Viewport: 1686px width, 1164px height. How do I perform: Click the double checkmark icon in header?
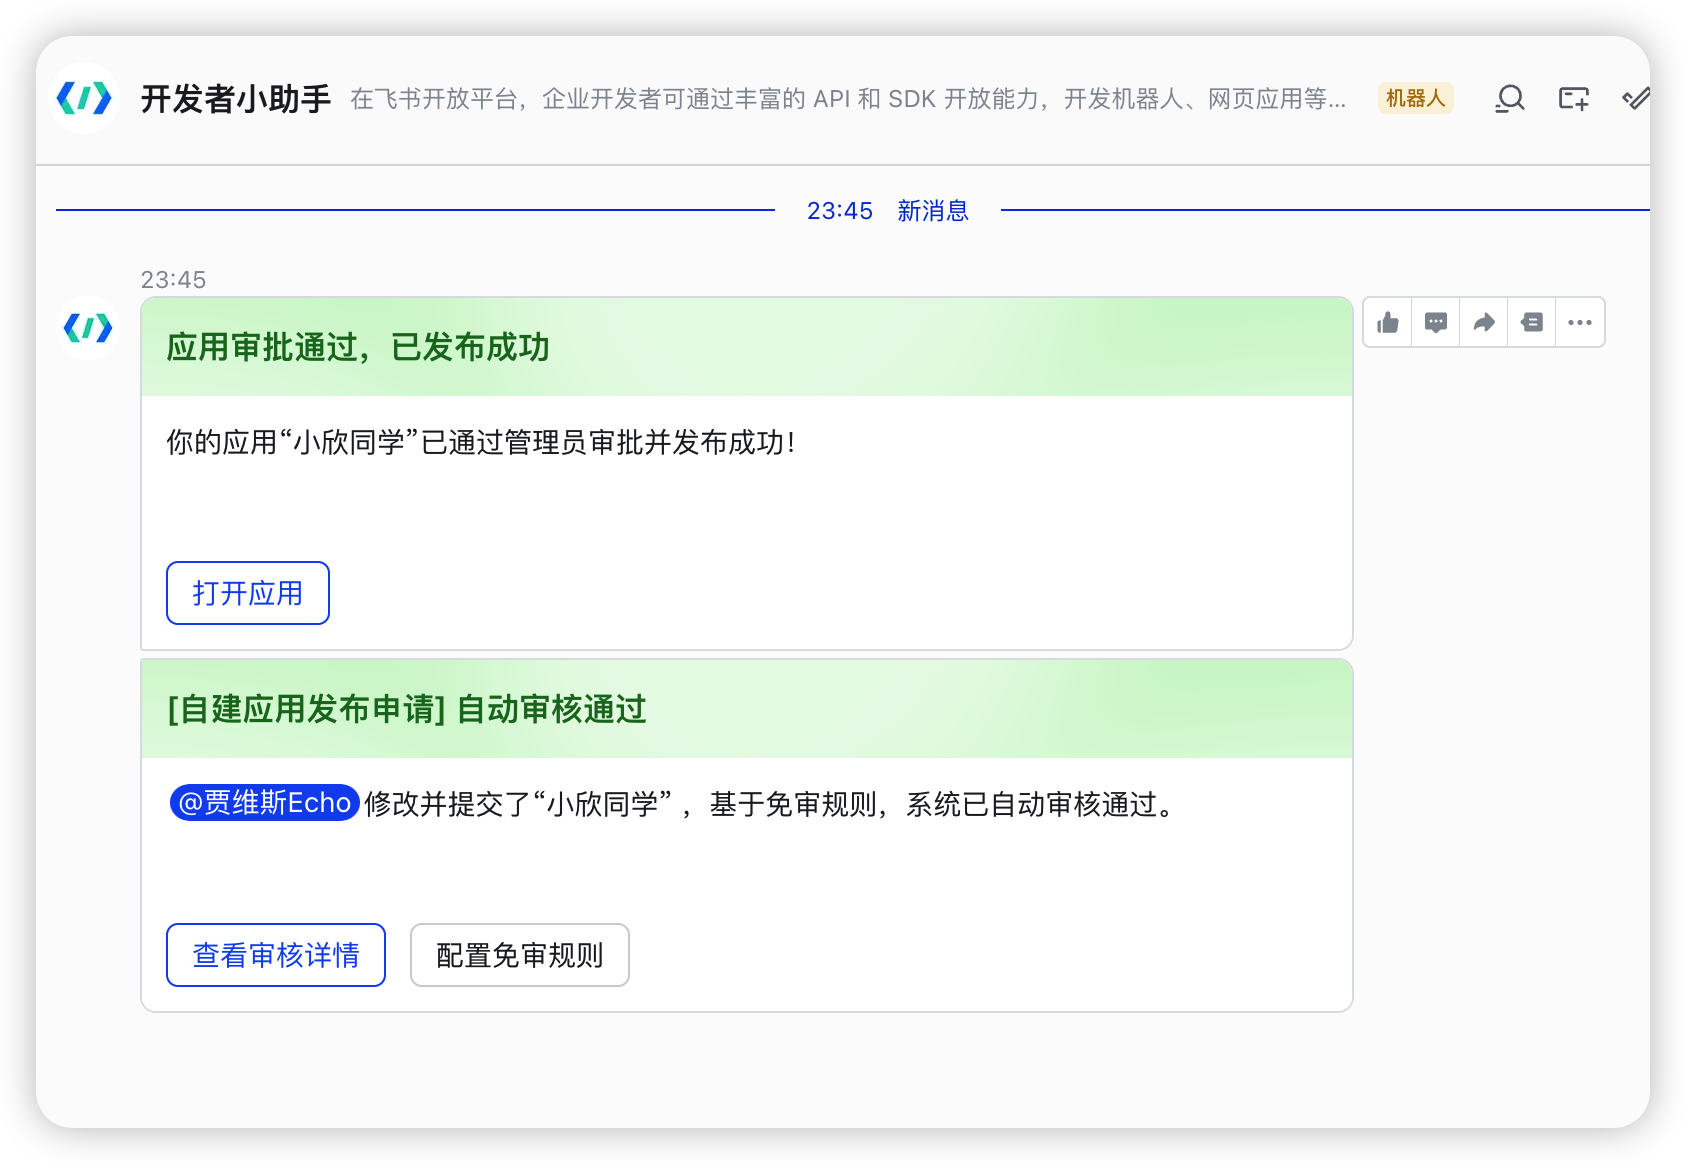(1635, 99)
